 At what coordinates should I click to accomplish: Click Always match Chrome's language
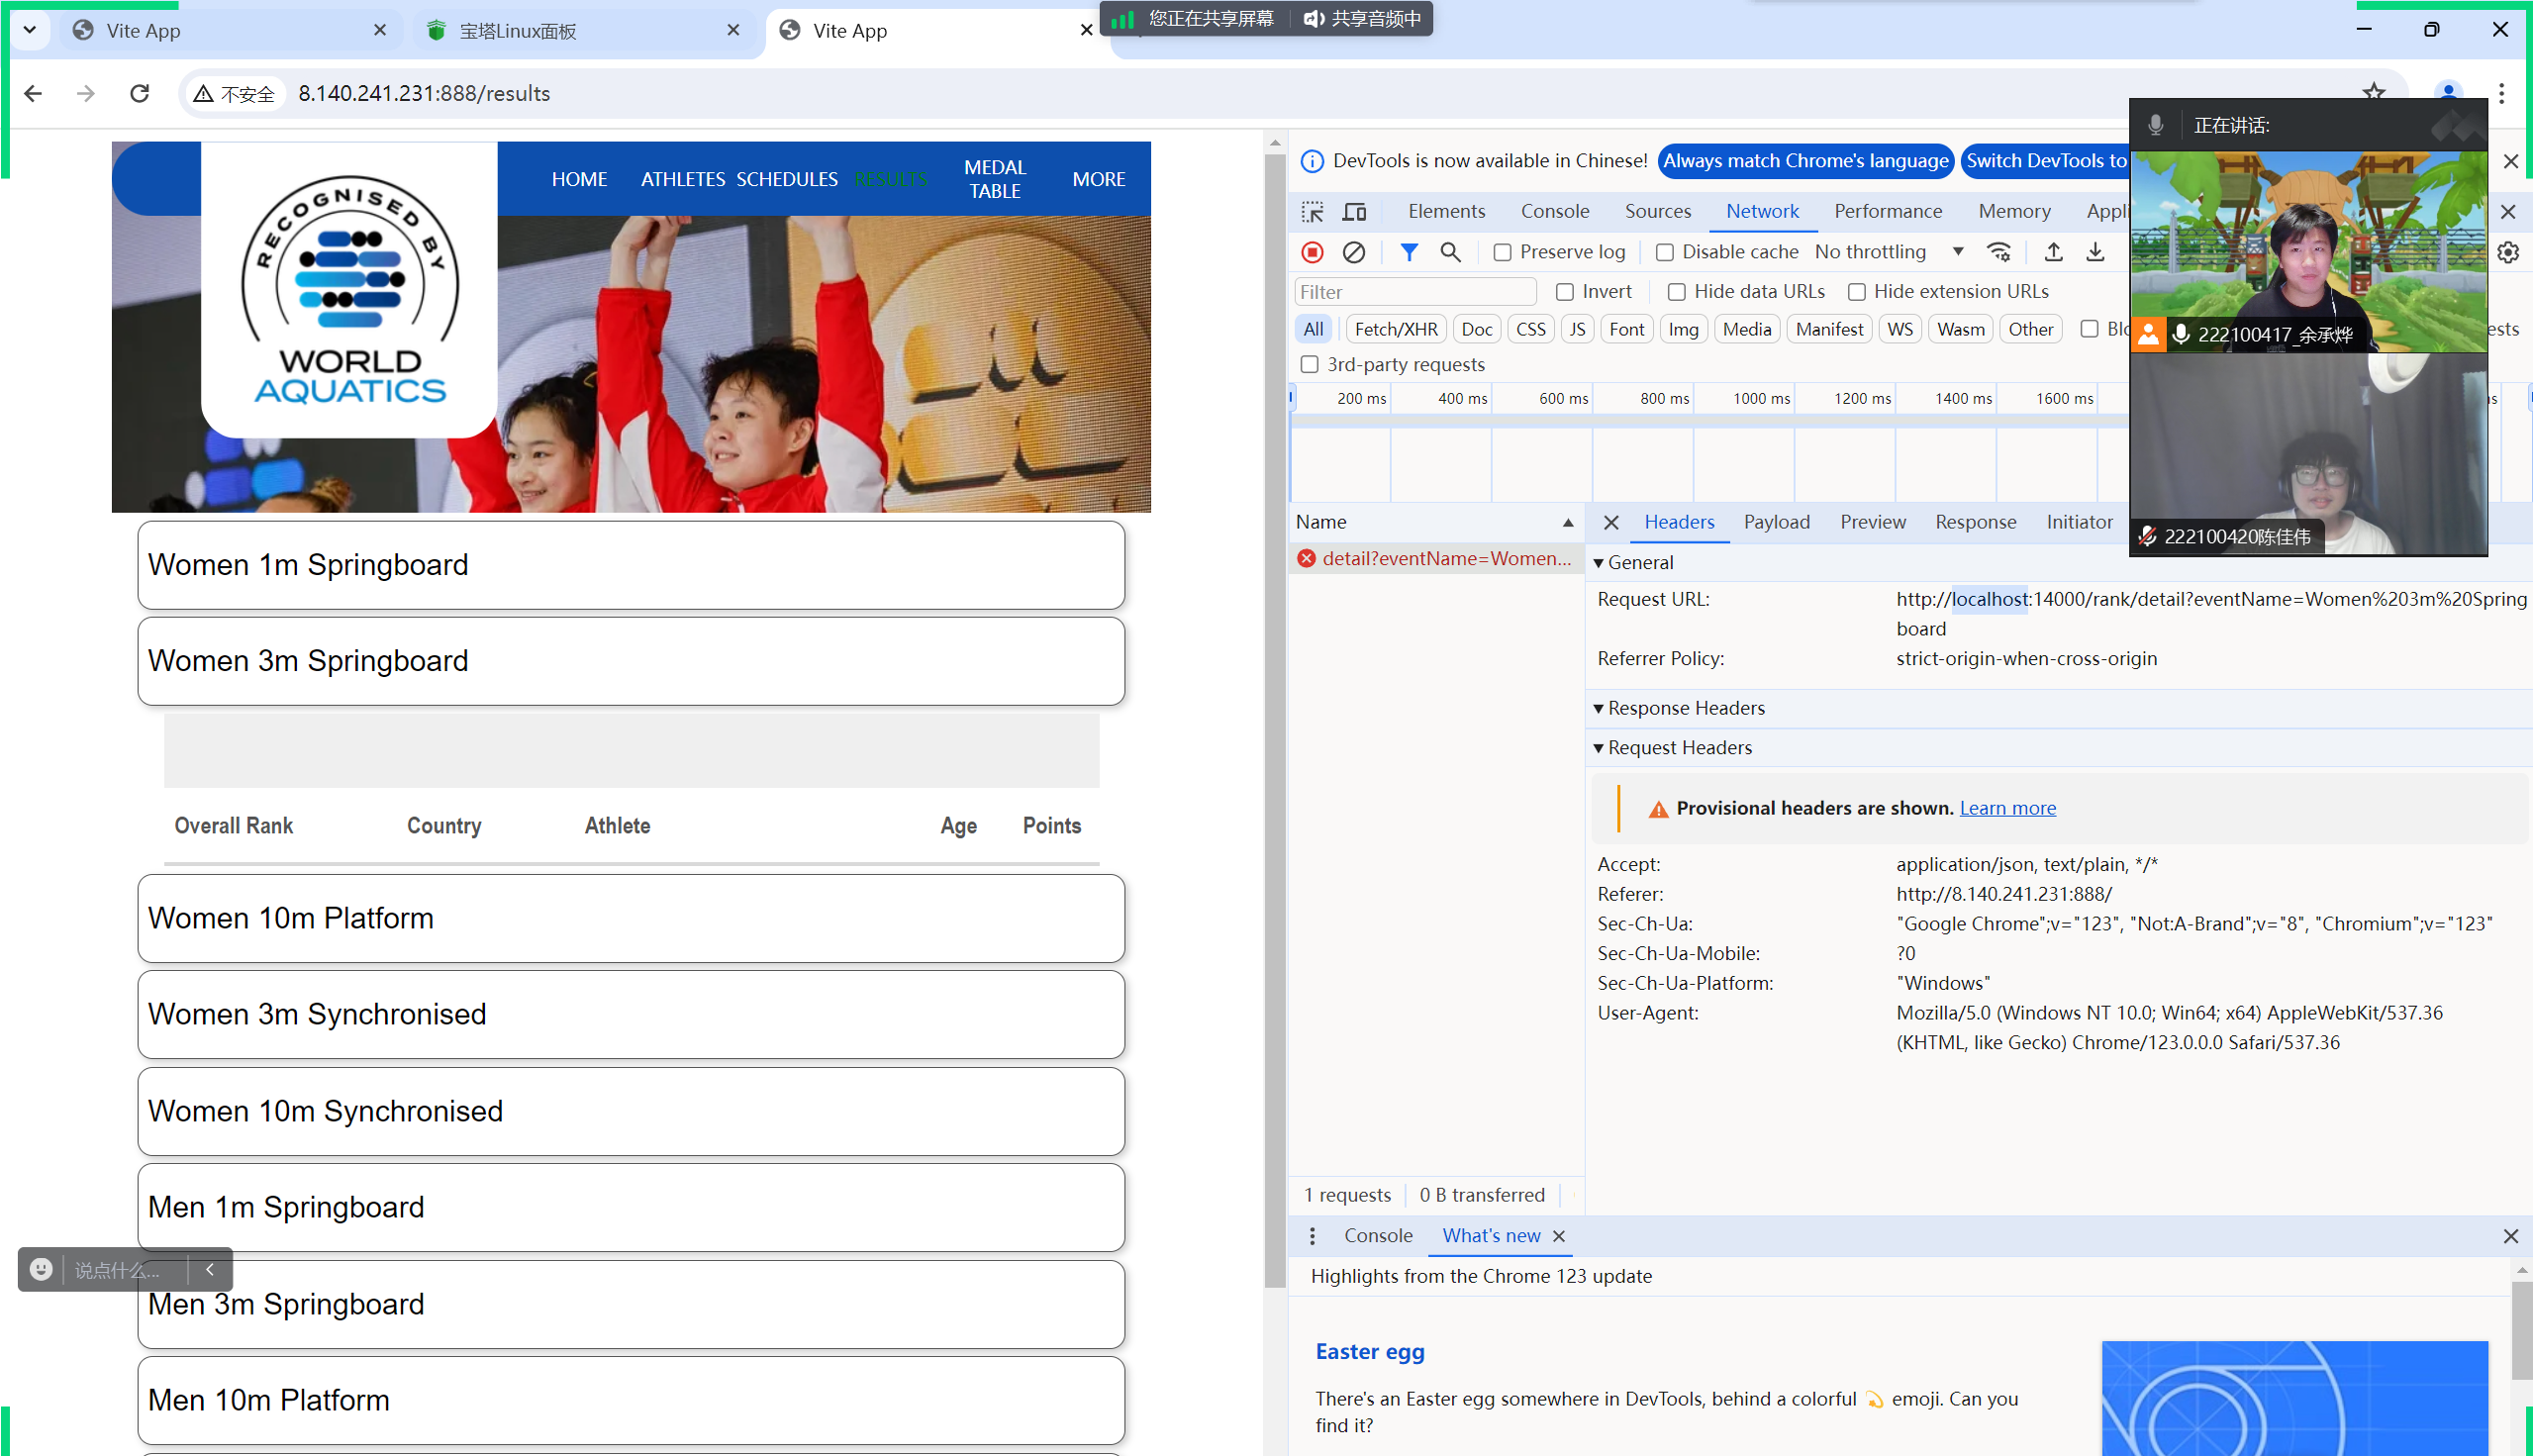click(1805, 161)
